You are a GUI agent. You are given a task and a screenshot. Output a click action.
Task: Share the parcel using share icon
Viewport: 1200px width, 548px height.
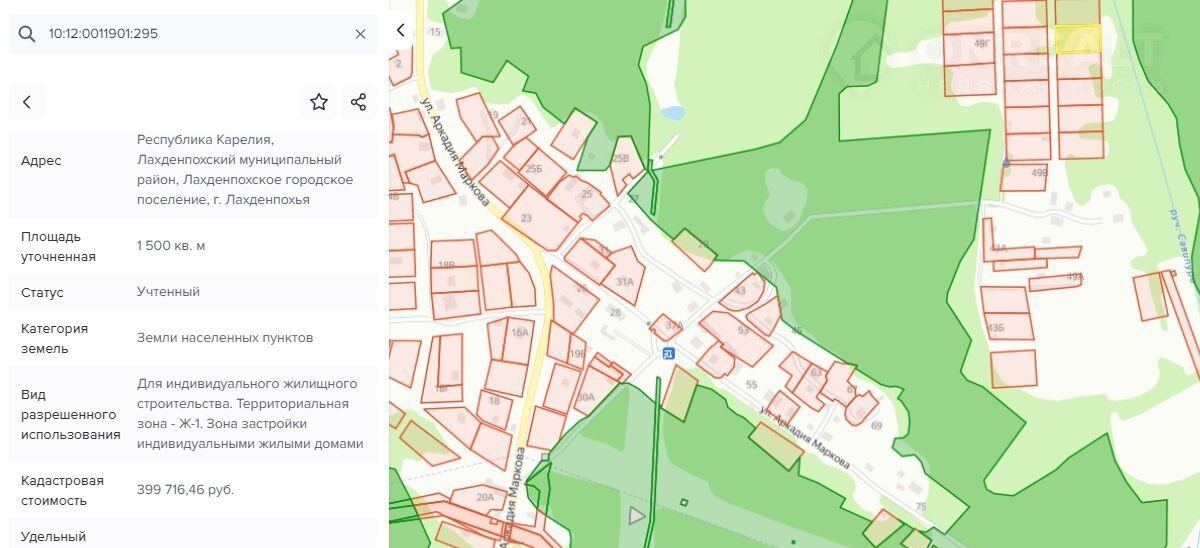click(x=359, y=102)
